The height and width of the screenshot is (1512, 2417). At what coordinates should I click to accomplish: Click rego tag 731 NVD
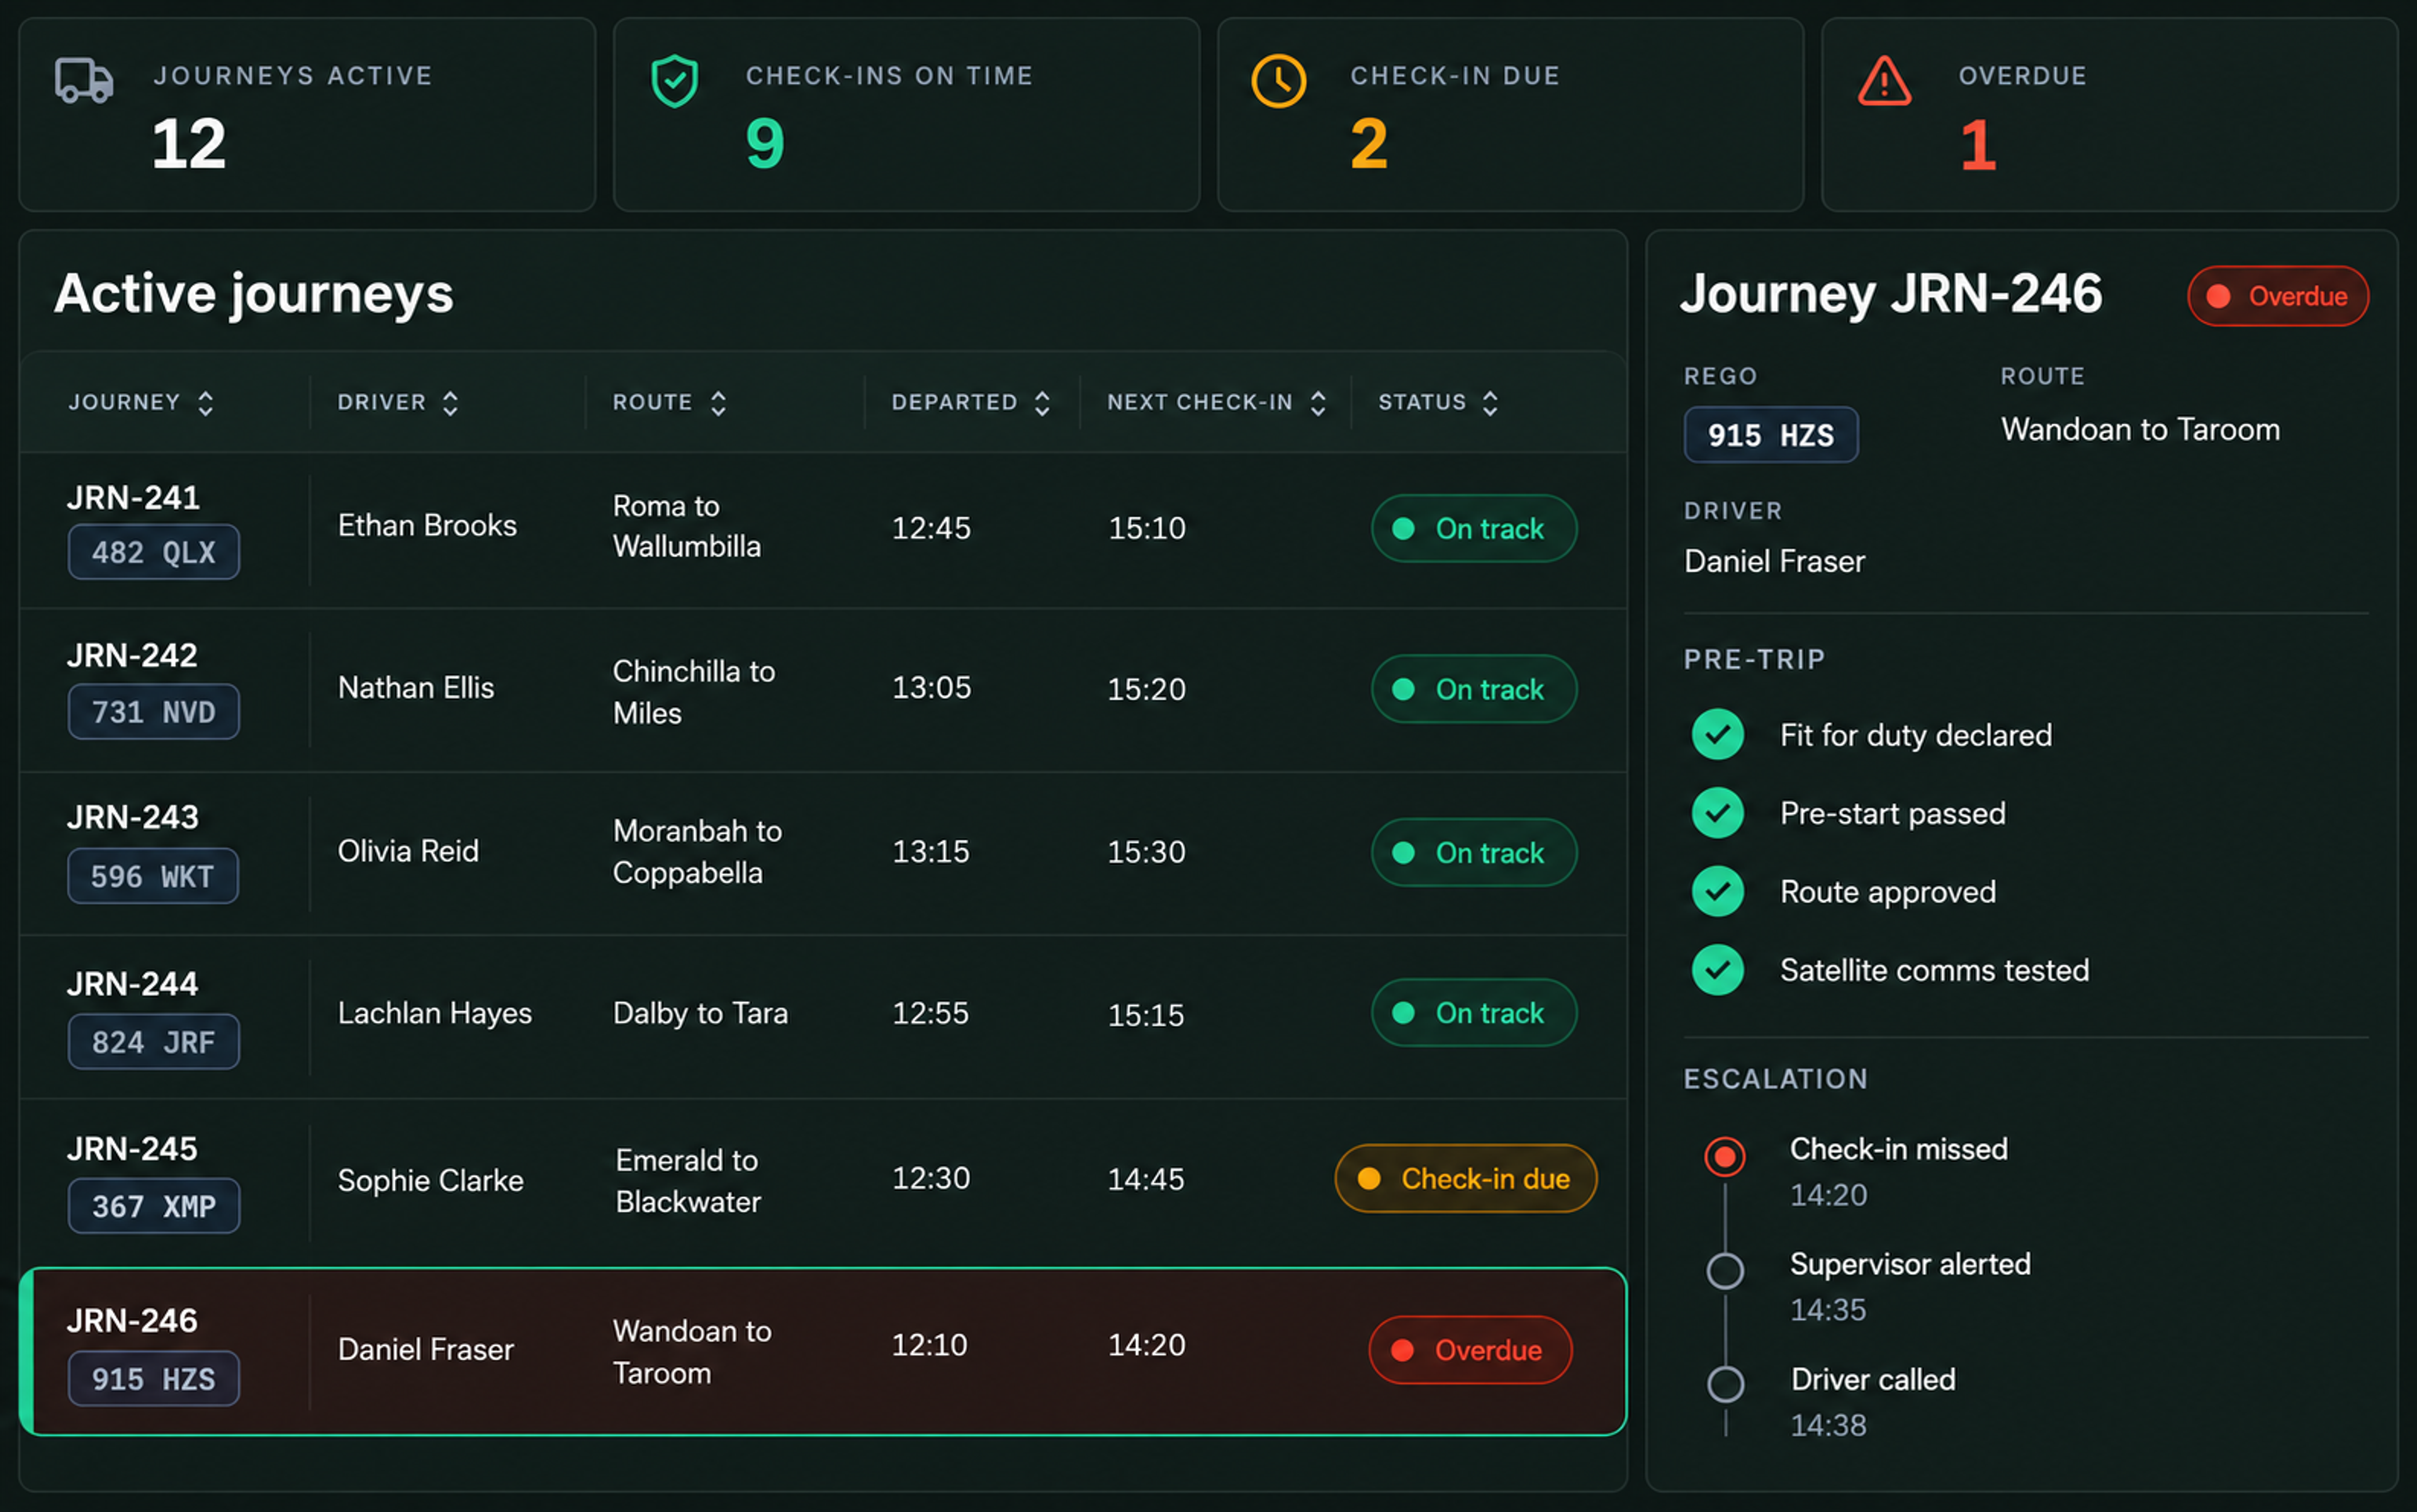click(154, 712)
